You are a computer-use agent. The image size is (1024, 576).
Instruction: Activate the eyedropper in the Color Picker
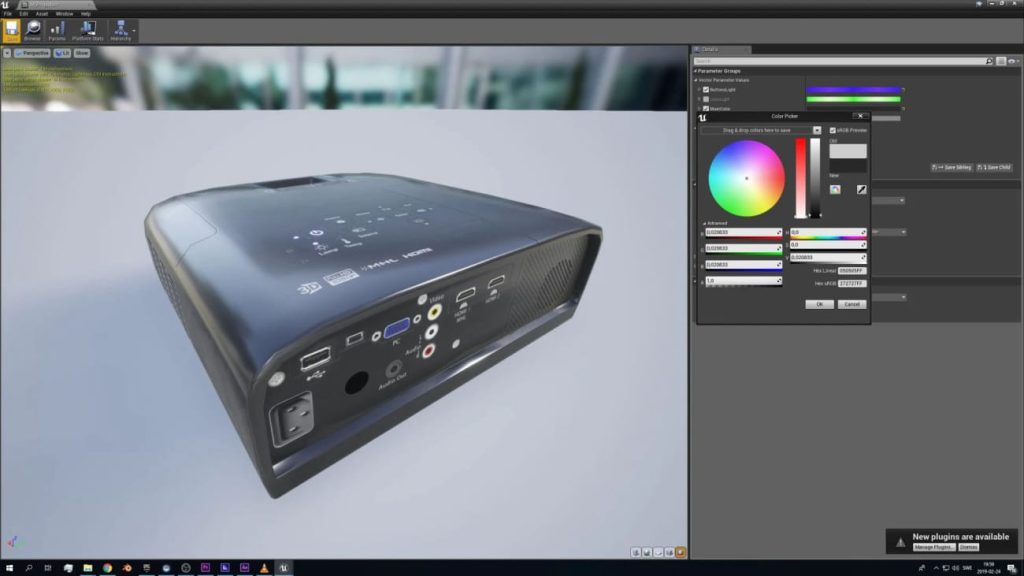(862, 191)
